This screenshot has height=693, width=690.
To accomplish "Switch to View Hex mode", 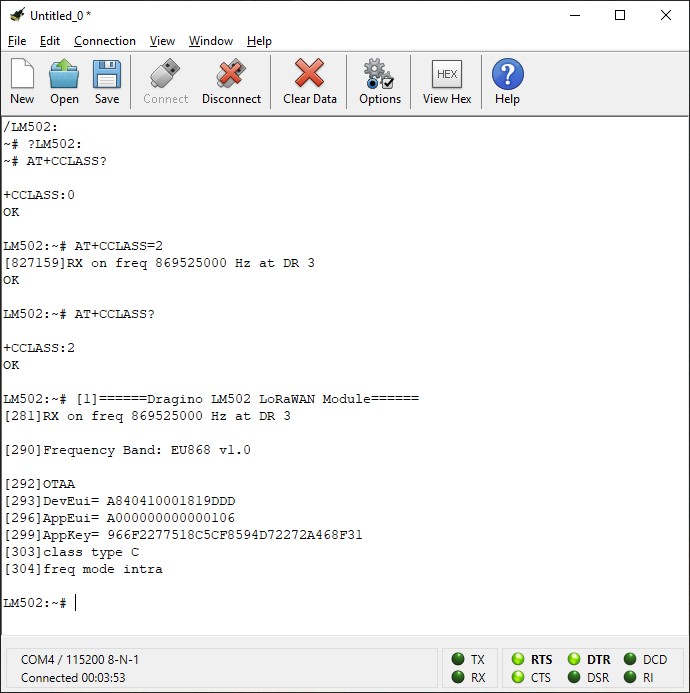I will tap(447, 81).
